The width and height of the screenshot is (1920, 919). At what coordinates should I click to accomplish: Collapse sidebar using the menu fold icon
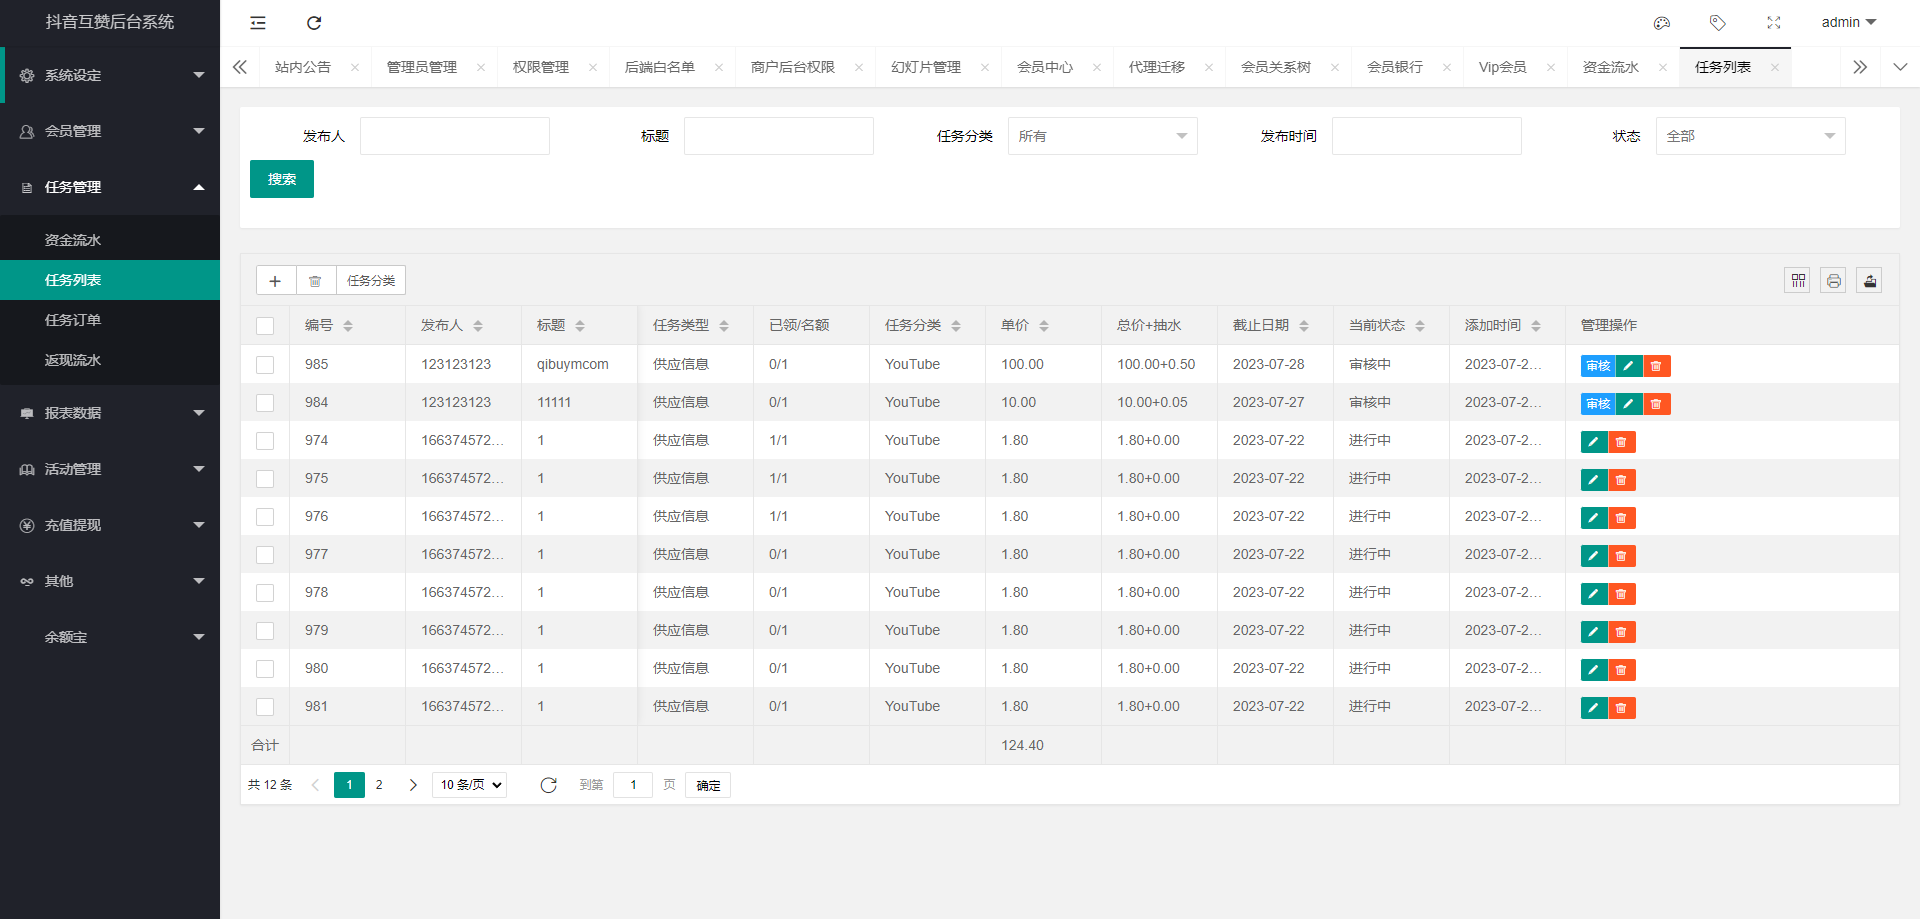(258, 23)
